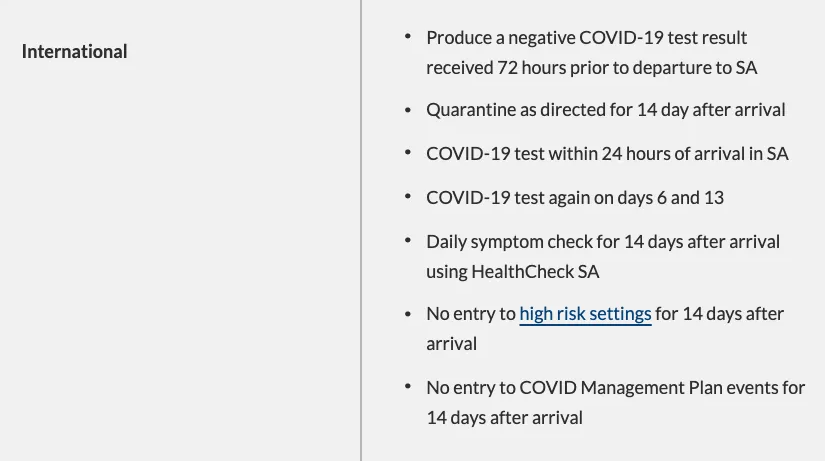The image size is (825, 461).
Task: Select the Quarantine as directed for 14 day item
Action: 606,110
